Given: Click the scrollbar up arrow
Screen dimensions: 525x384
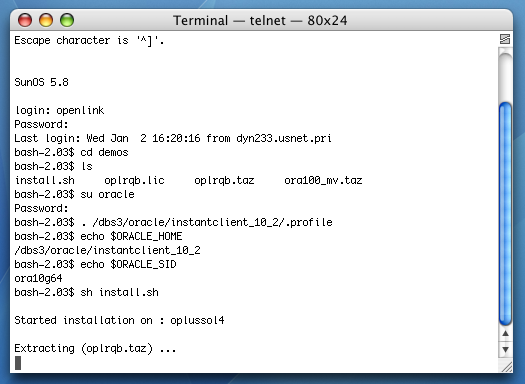Looking at the screenshot, I should 505,333.
